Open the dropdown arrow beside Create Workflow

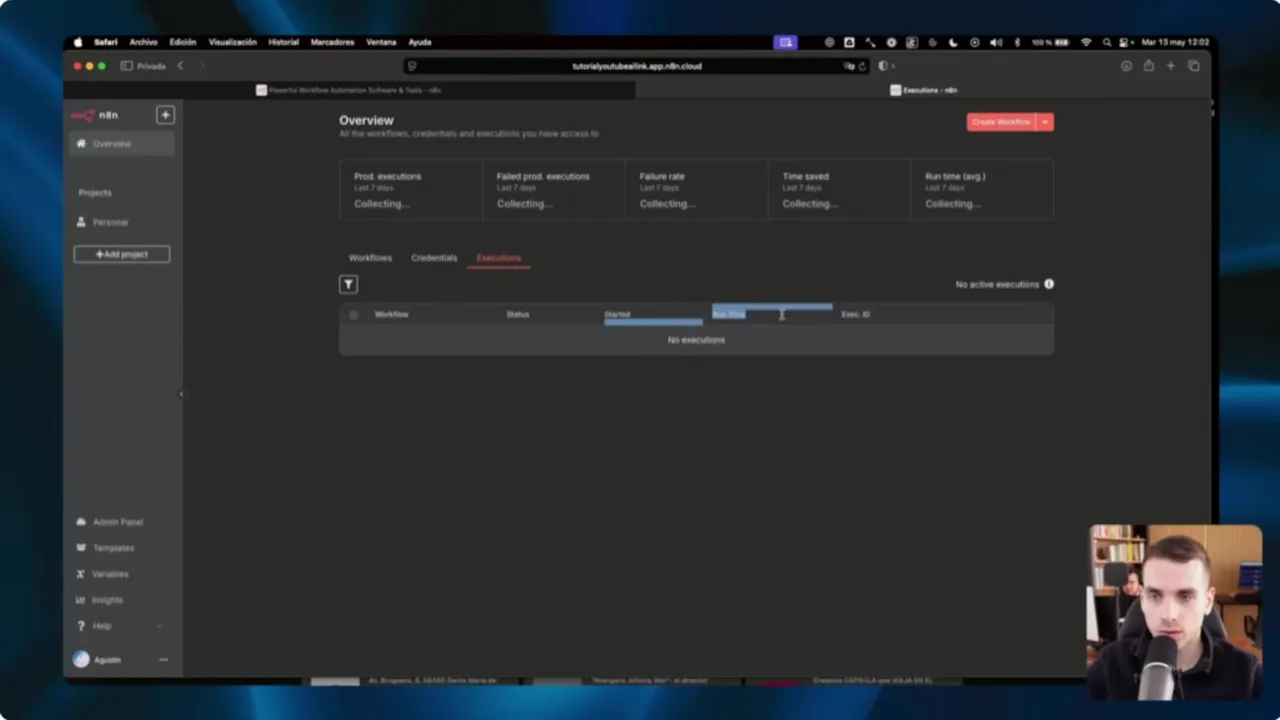(1045, 122)
